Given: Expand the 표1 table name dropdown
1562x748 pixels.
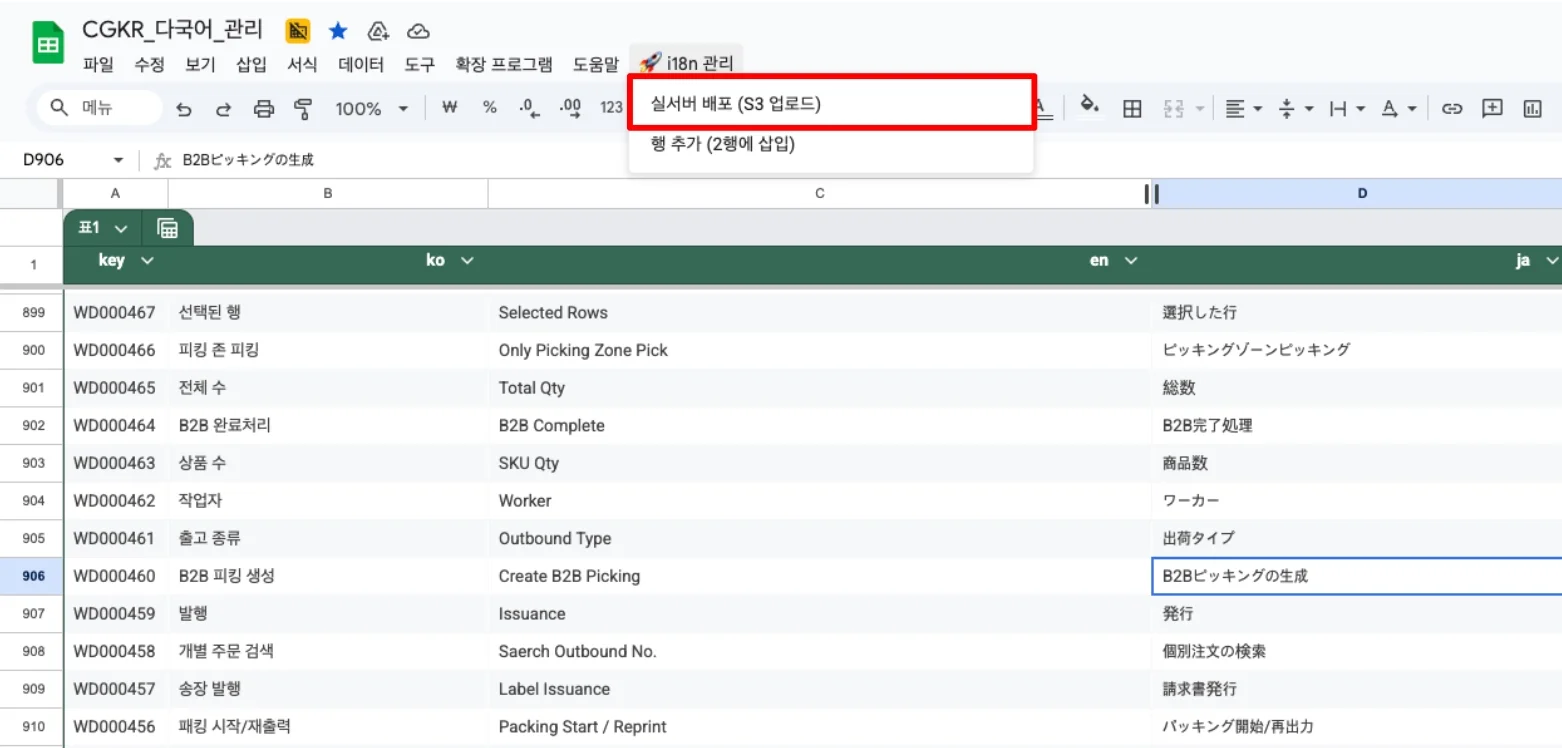Looking at the screenshot, I should point(121,228).
